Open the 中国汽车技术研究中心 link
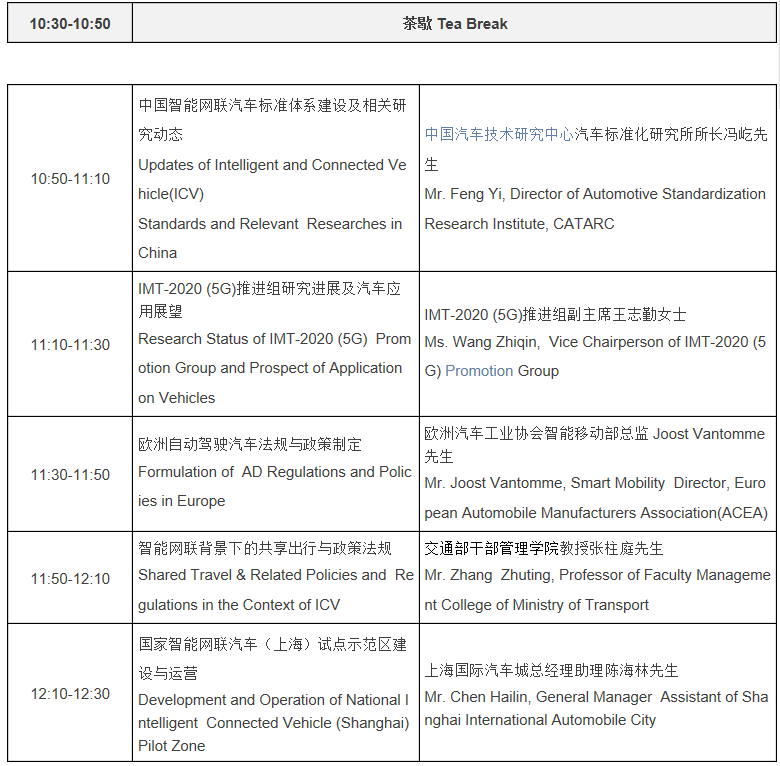This screenshot has width=780, height=766. pos(499,134)
